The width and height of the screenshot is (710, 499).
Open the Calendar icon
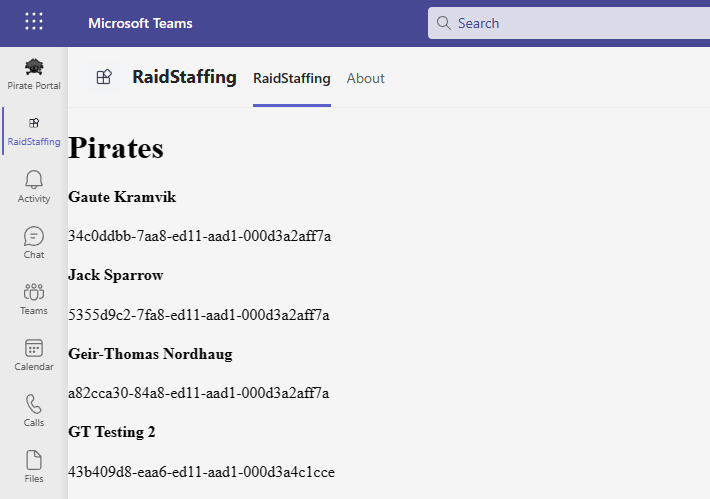34,355
